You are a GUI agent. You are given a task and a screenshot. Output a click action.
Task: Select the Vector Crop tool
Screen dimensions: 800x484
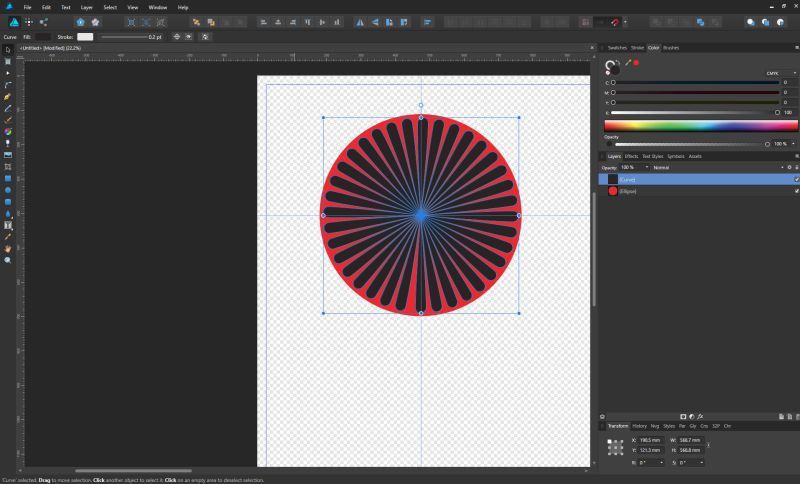(8, 167)
